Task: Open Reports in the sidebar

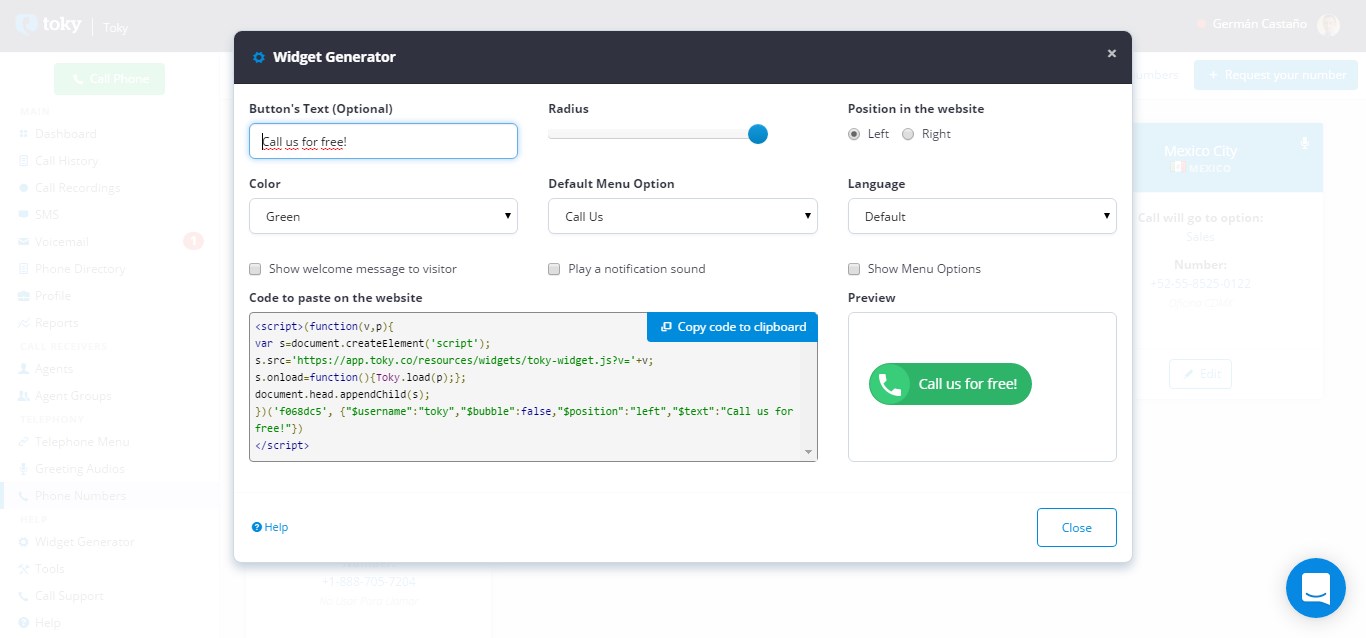Action: 57,323
